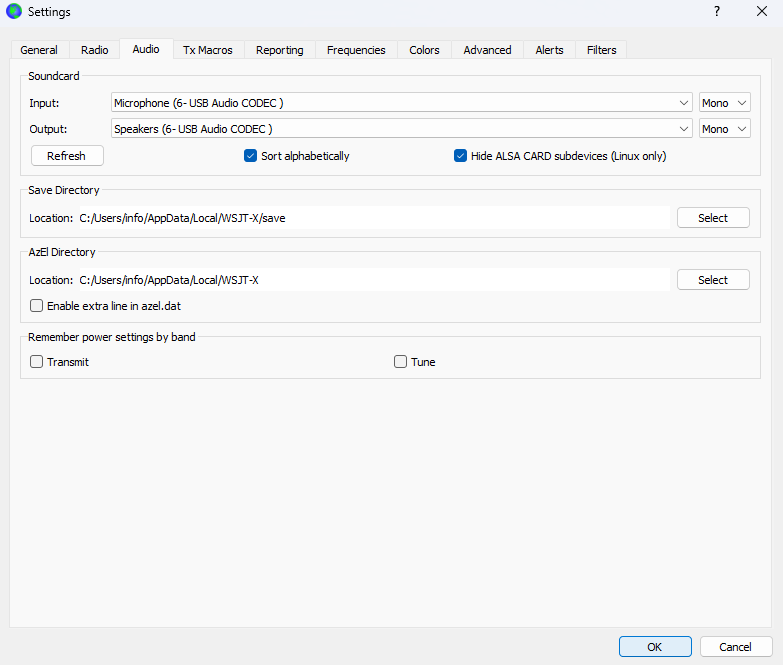Enable extra line in azel.dat
The height and width of the screenshot is (665, 783).
(37, 306)
